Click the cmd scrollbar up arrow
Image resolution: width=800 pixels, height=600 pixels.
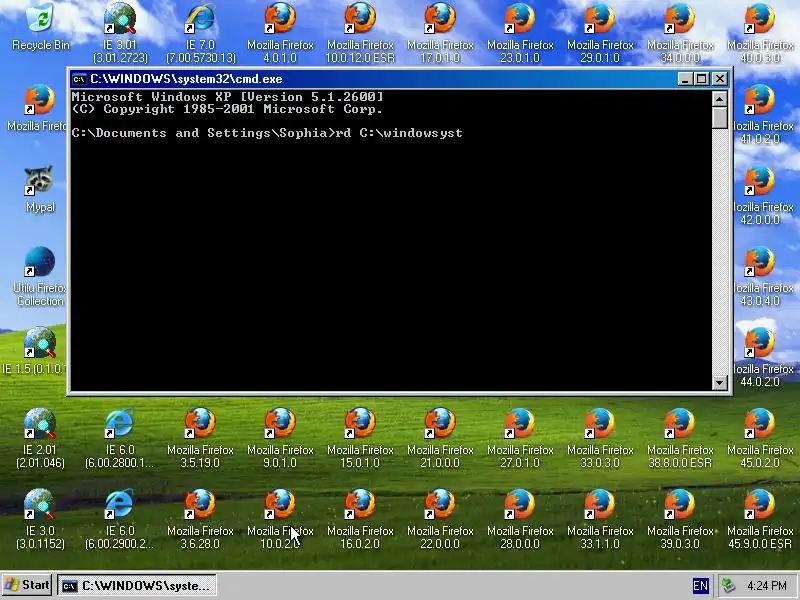(719, 98)
